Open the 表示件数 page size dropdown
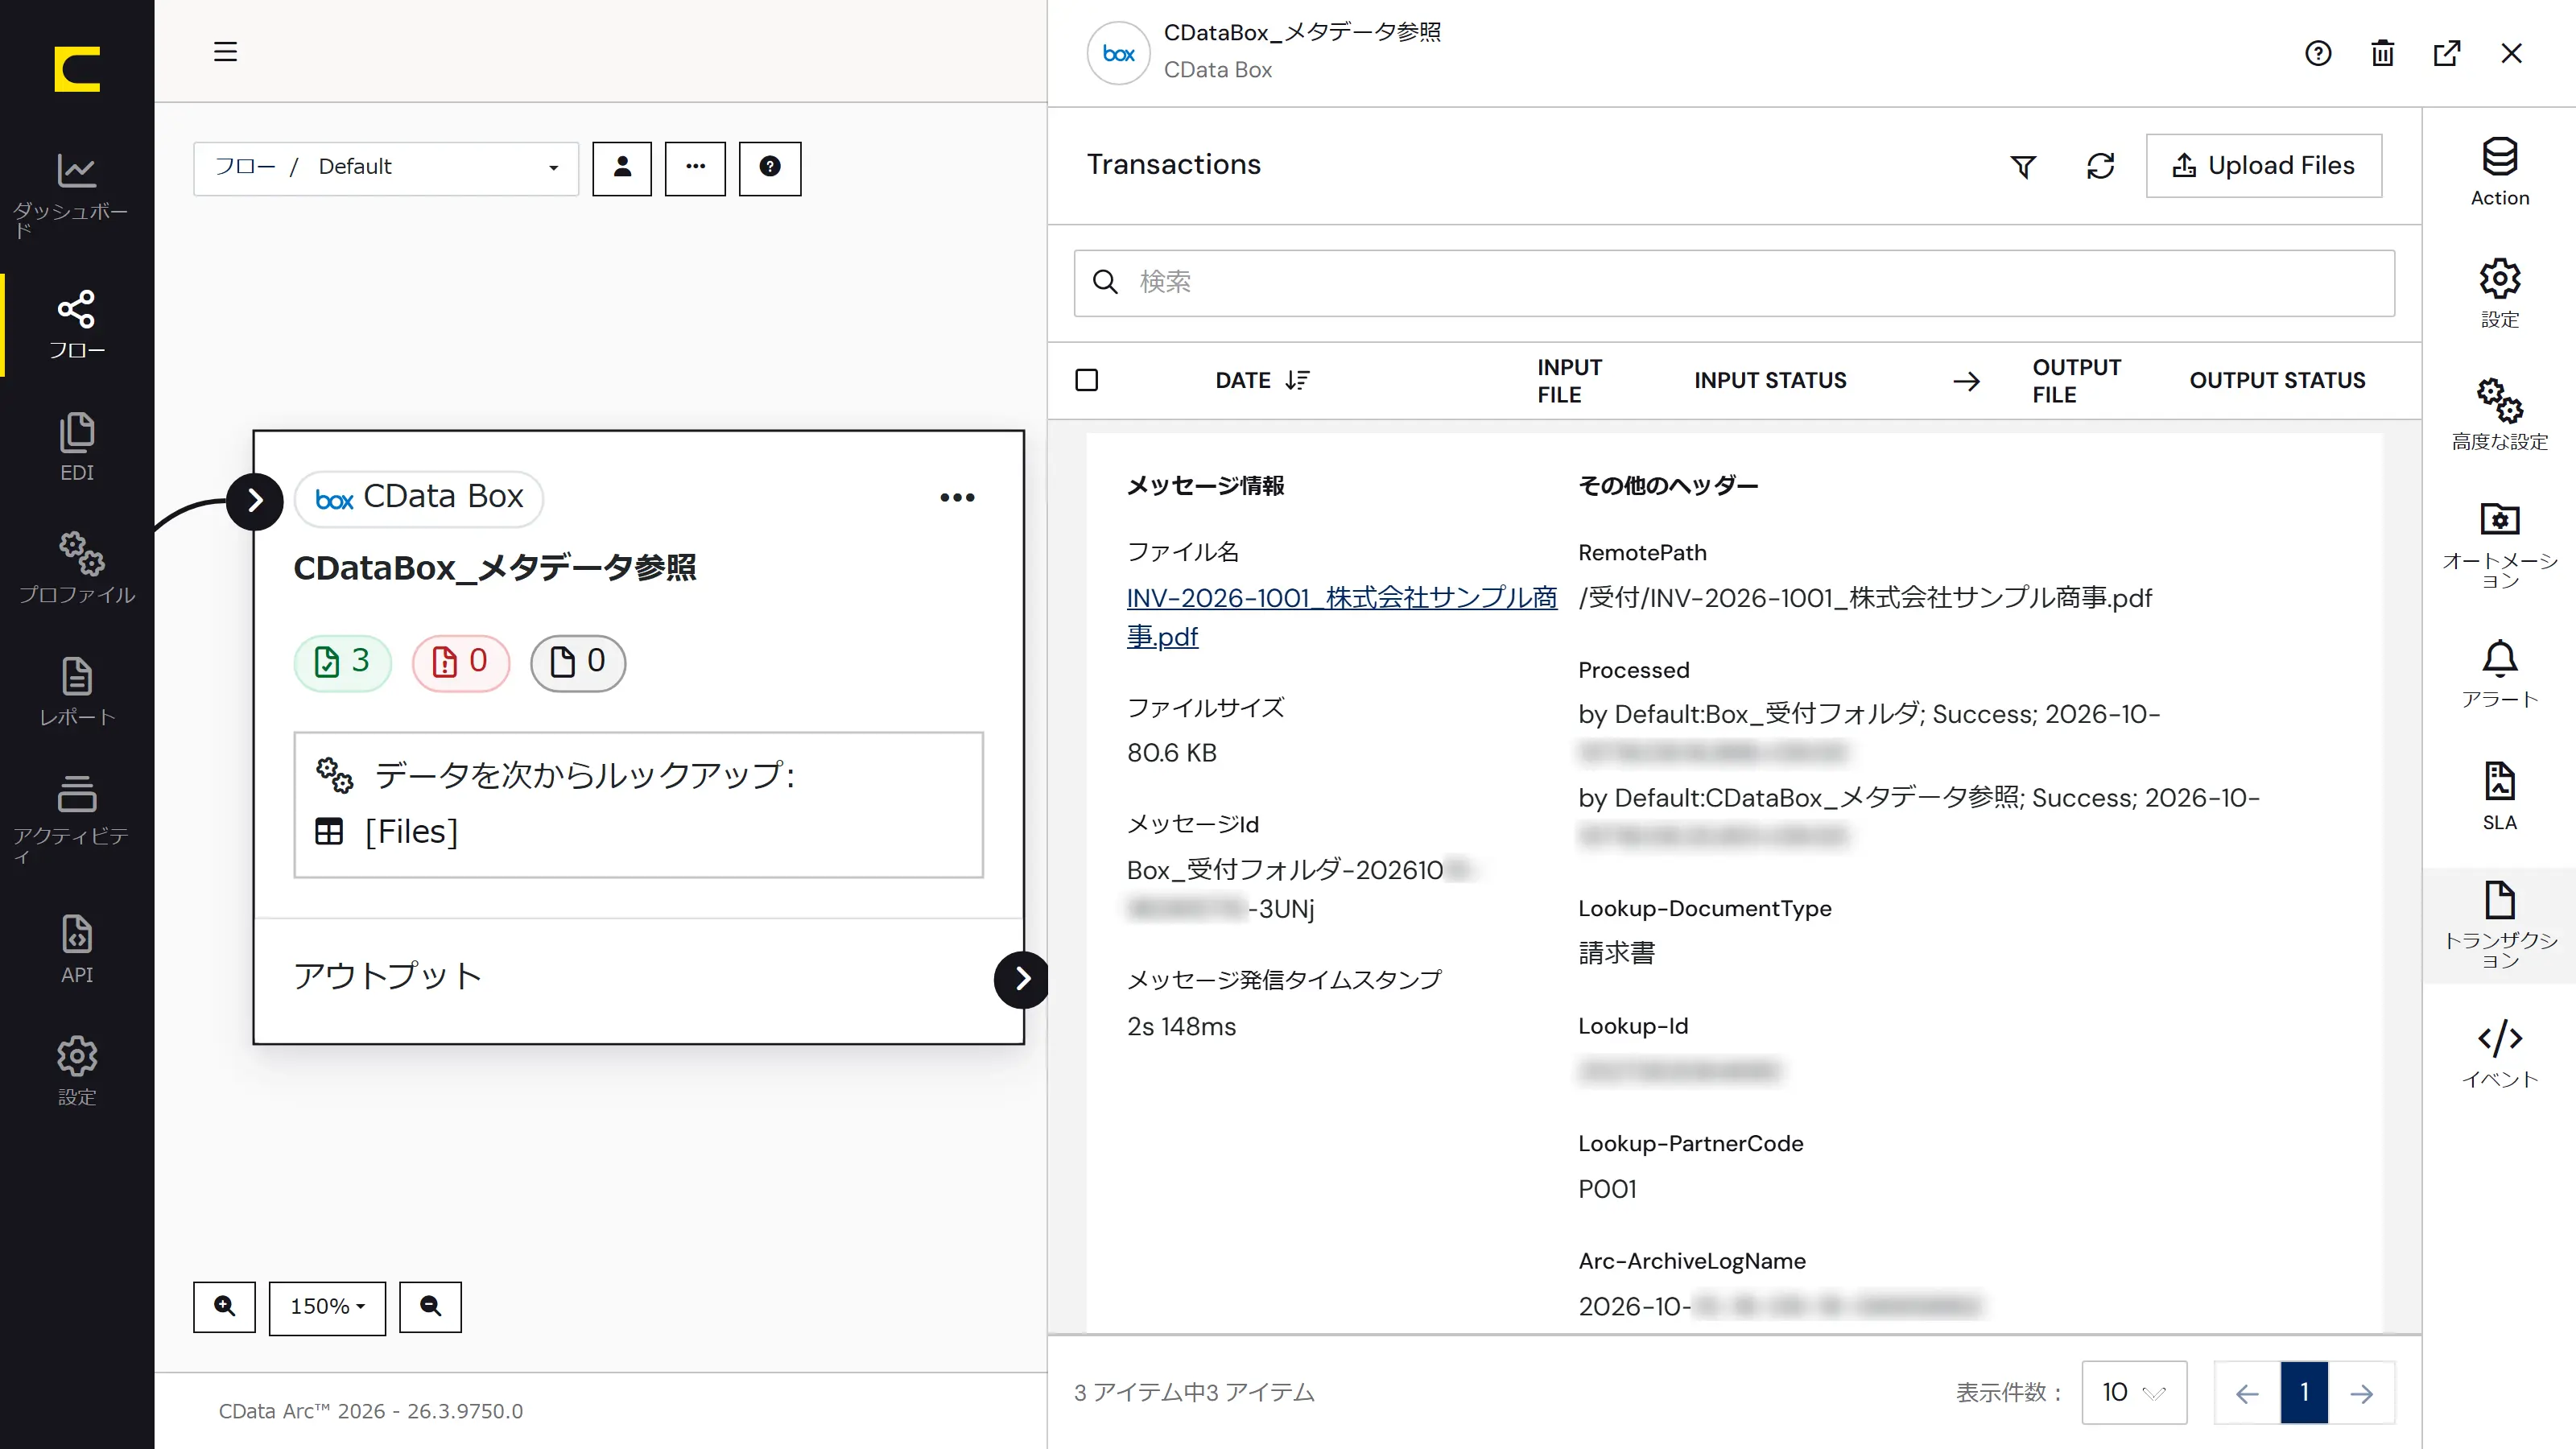Screen dimensions: 2576x1449 pyautogui.click(x=2133, y=1392)
